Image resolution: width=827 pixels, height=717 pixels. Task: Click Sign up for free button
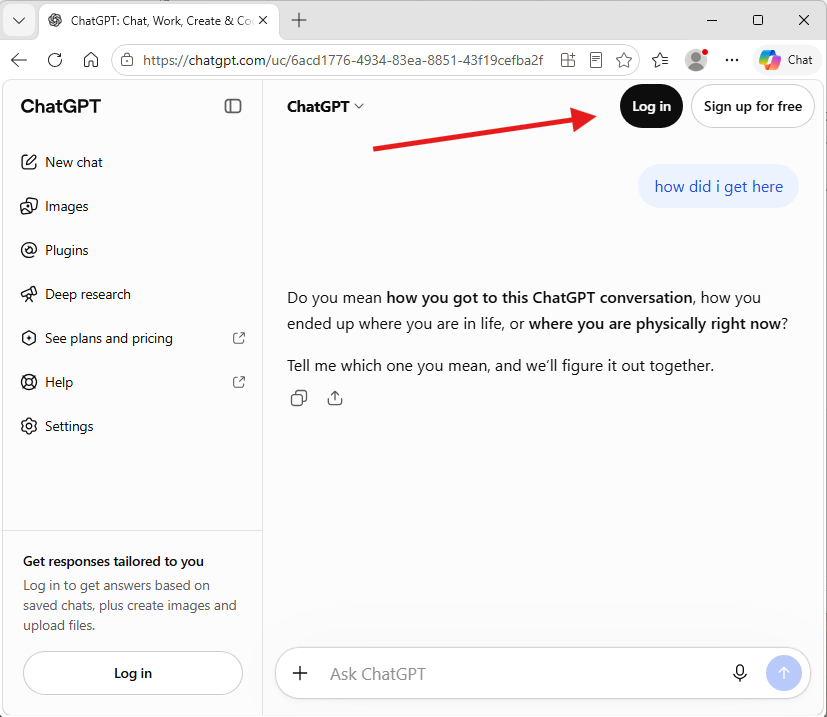[753, 106]
